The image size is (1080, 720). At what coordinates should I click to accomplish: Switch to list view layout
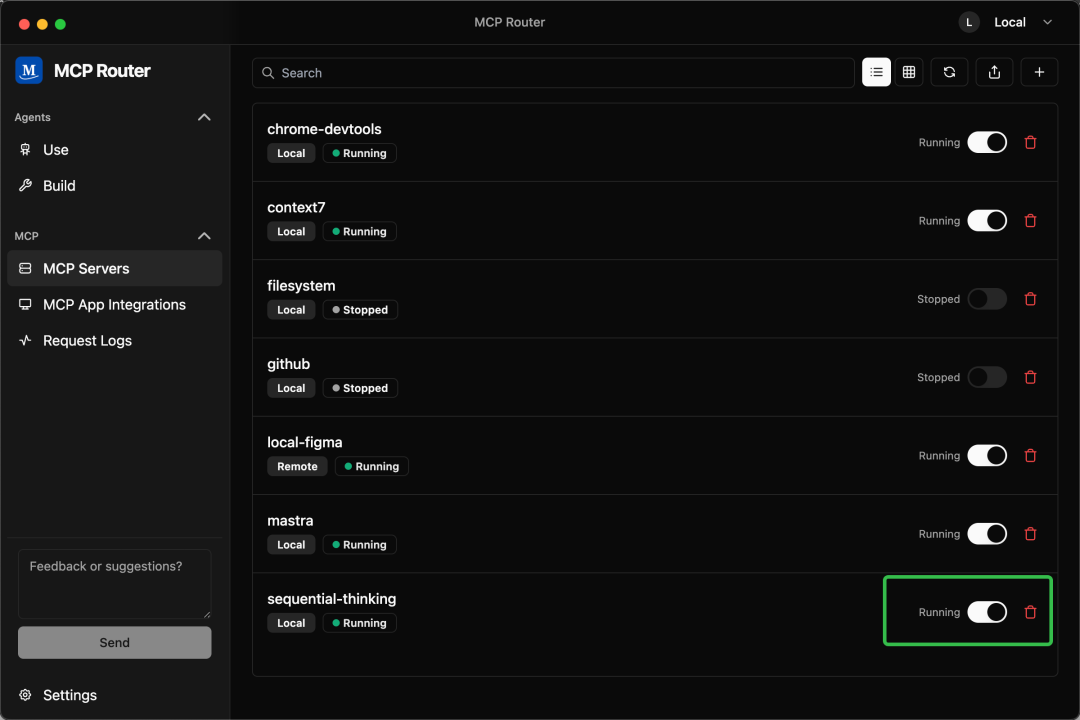876,72
